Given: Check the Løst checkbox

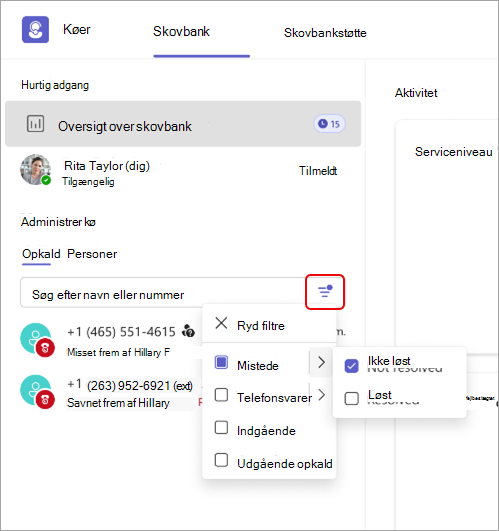Looking at the screenshot, I should tap(351, 398).
